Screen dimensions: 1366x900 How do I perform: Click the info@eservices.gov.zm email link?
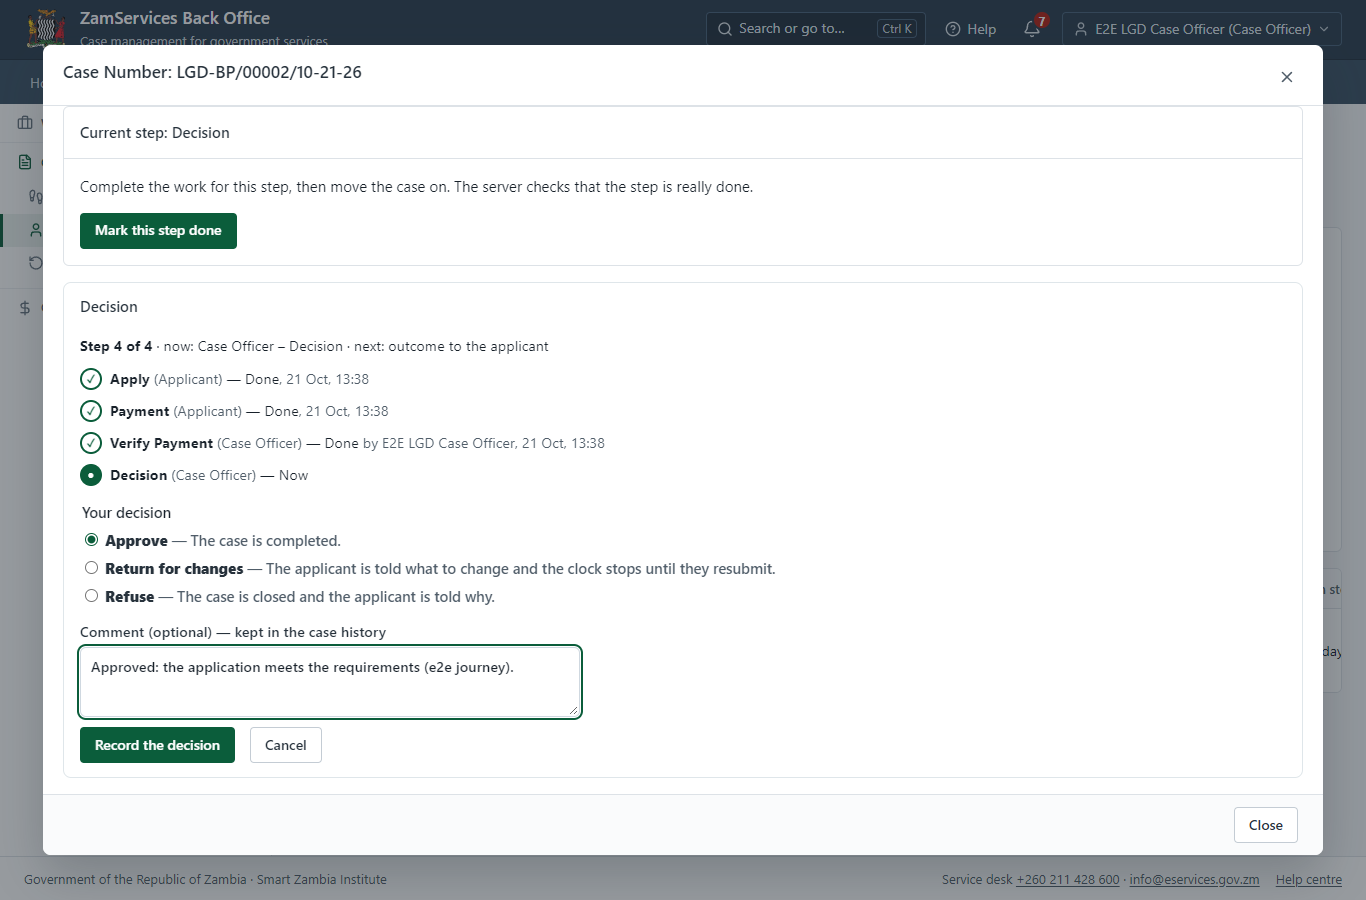(x=1194, y=880)
